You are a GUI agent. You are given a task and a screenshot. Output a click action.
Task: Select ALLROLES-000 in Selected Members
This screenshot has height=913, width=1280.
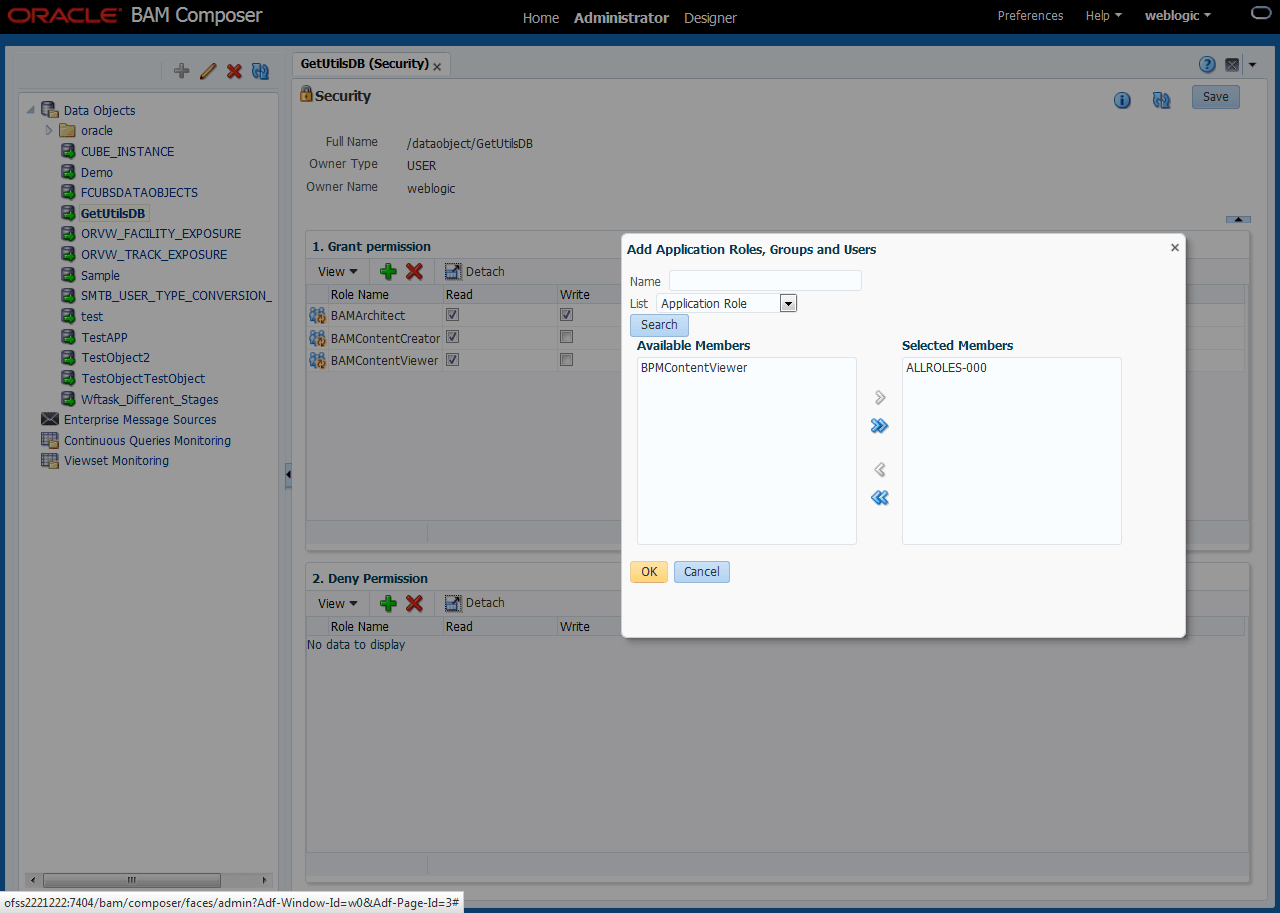[946, 368]
